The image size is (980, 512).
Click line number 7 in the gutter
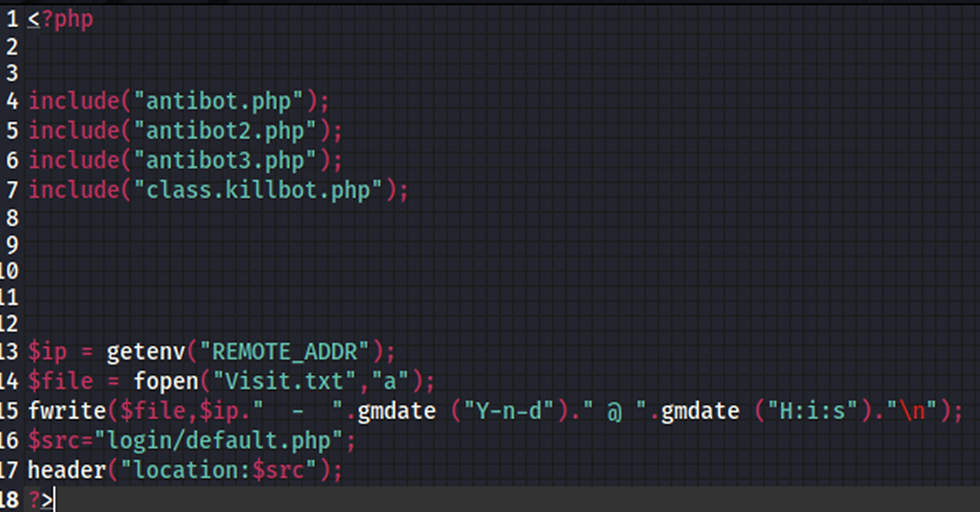tap(12, 190)
